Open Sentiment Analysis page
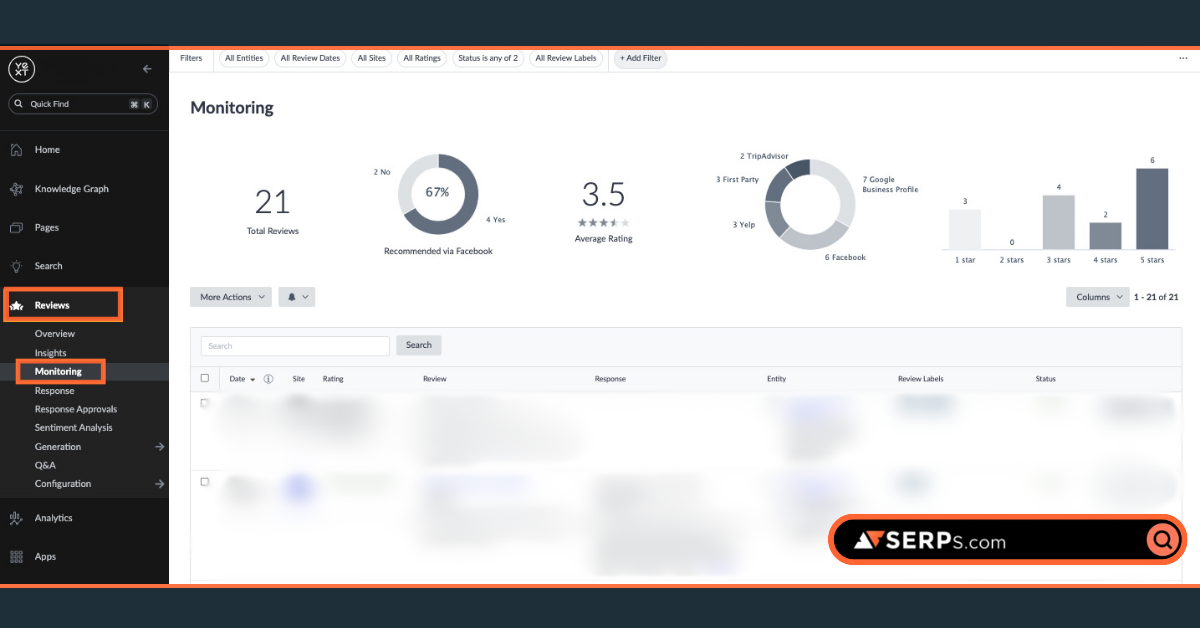Viewport: 1200px width, 628px height. point(74,428)
